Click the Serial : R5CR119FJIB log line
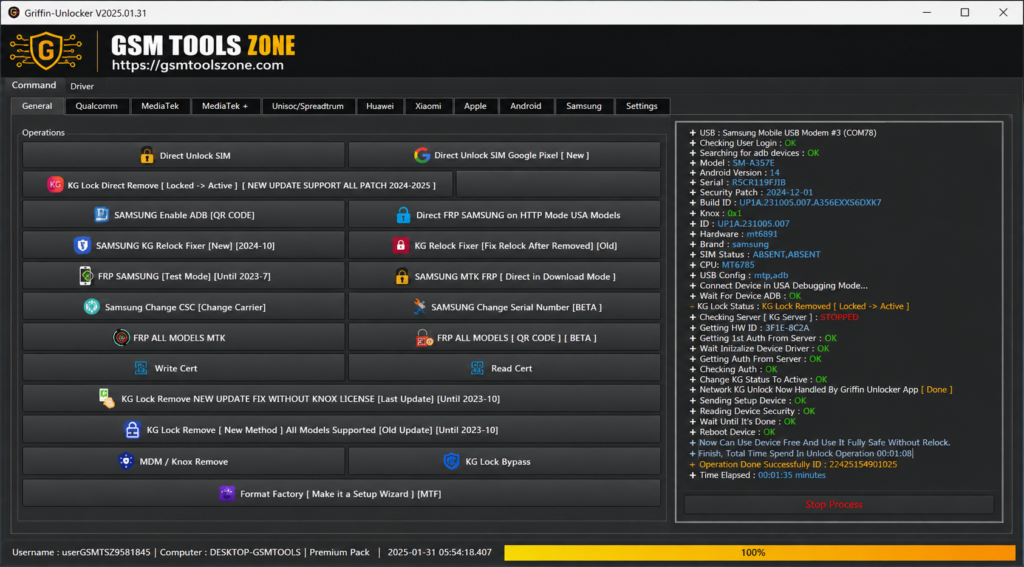Image resolution: width=1024 pixels, height=567 pixels. pos(737,182)
